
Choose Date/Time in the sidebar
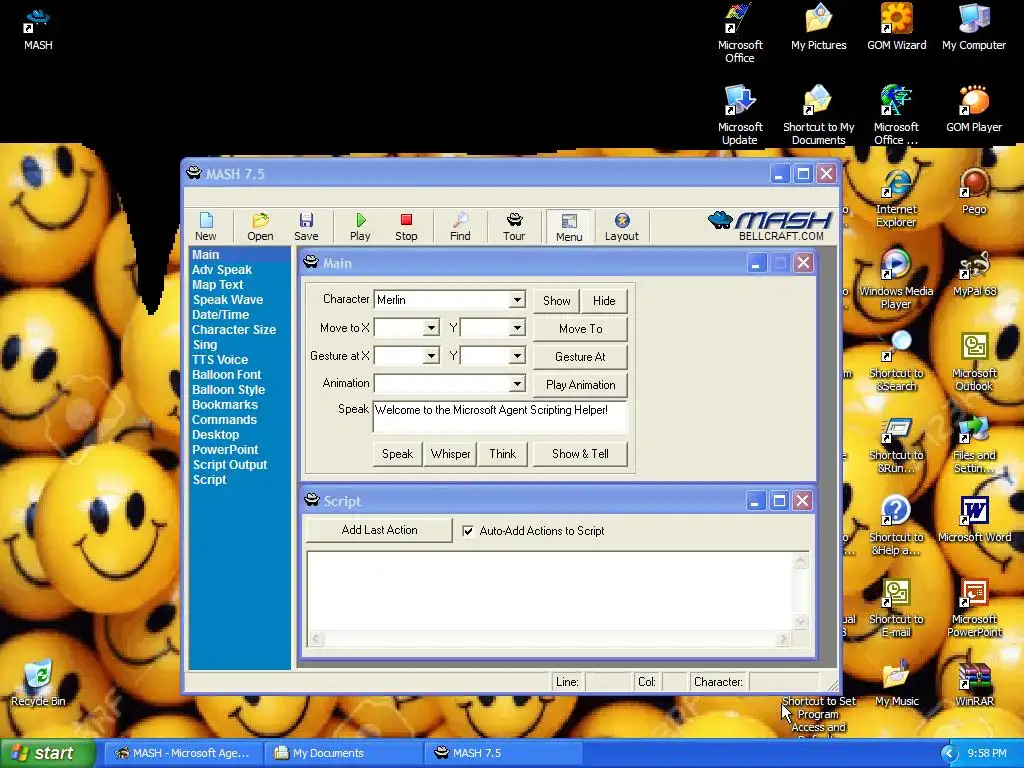[220, 315]
